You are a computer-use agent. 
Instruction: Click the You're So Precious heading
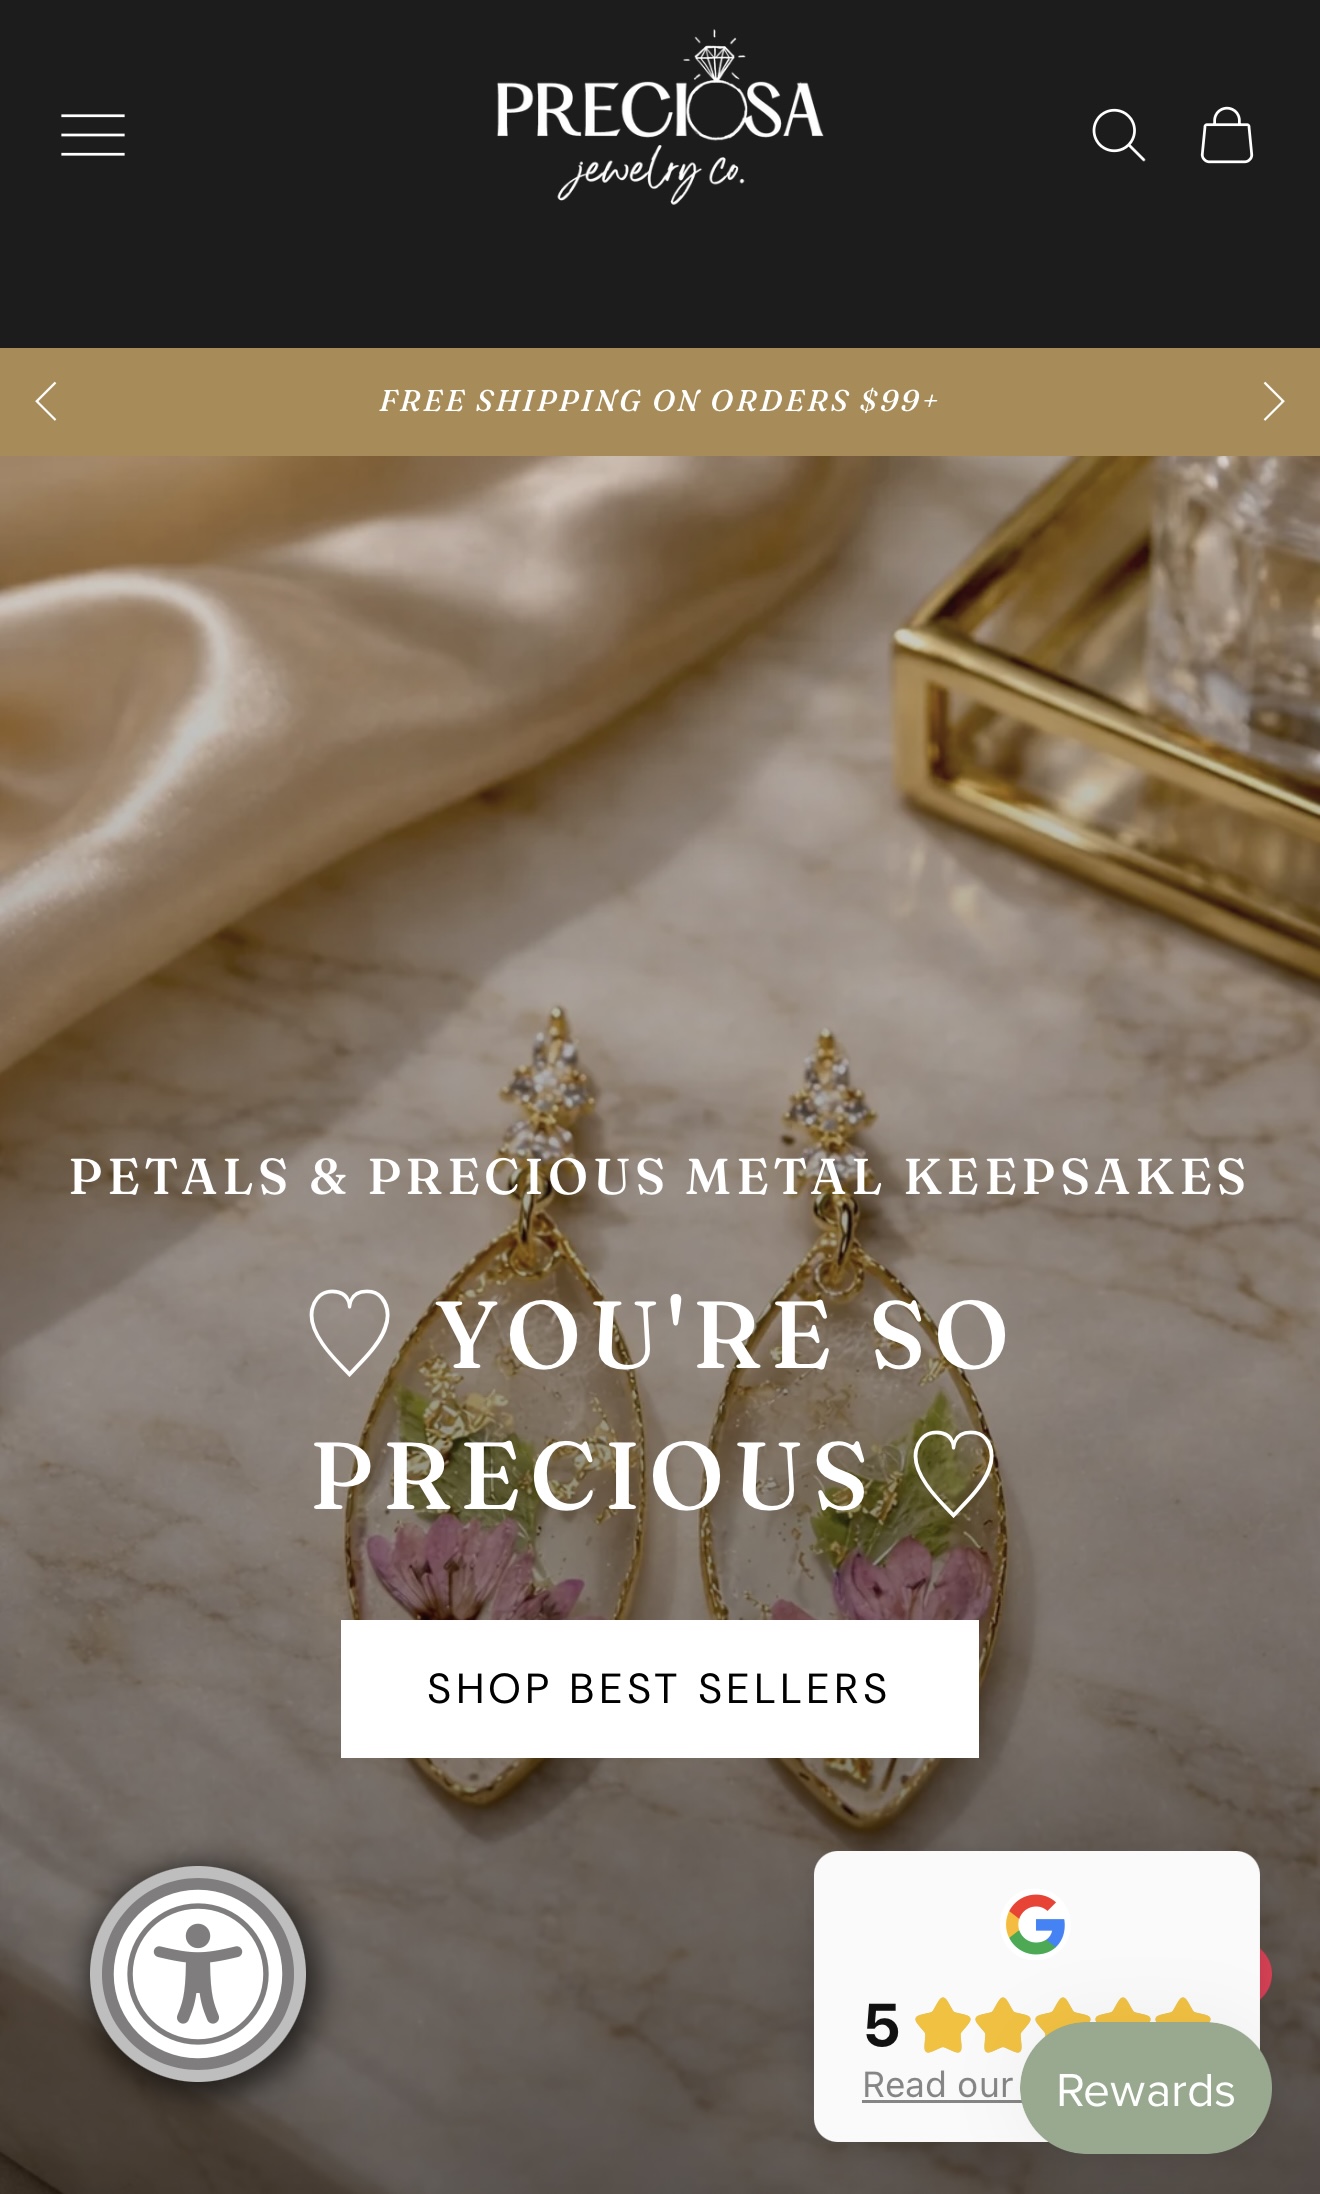coord(659,1404)
